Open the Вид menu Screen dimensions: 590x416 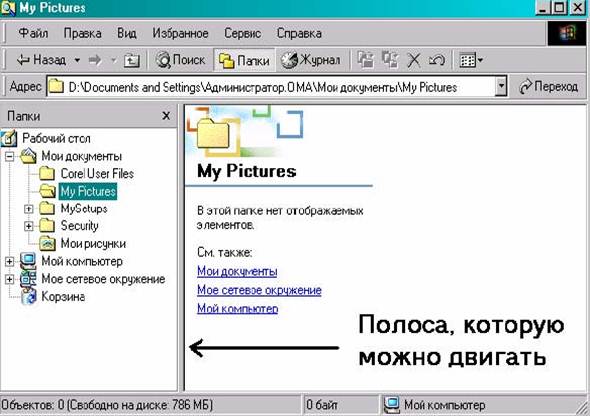point(126,33)
